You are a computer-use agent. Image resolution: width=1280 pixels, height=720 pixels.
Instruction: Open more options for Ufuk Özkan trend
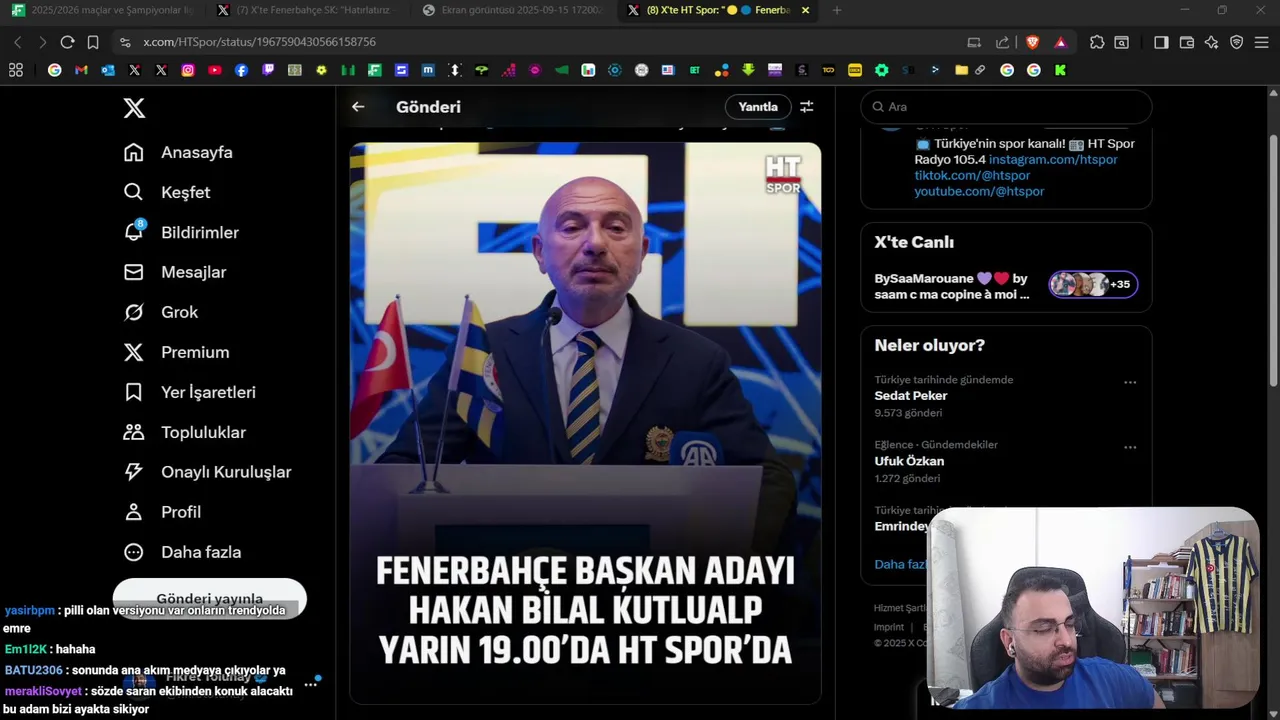1130,447
